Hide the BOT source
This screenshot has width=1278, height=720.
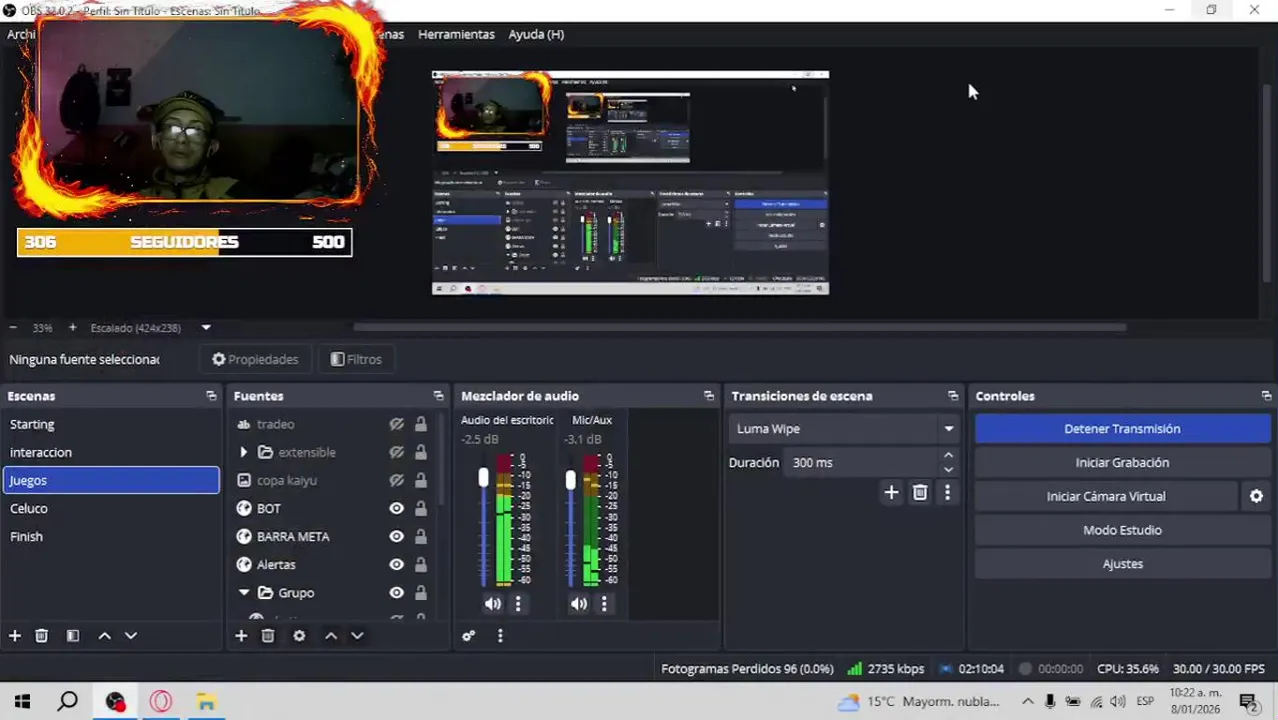click(397, 508)
